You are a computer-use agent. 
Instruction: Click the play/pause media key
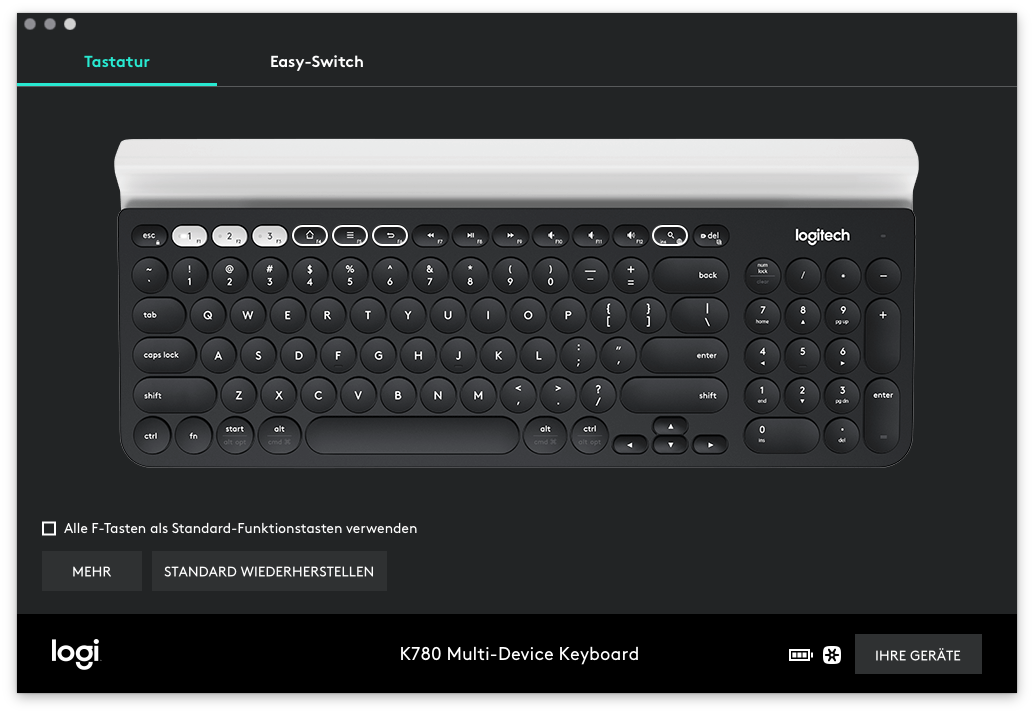470,236
